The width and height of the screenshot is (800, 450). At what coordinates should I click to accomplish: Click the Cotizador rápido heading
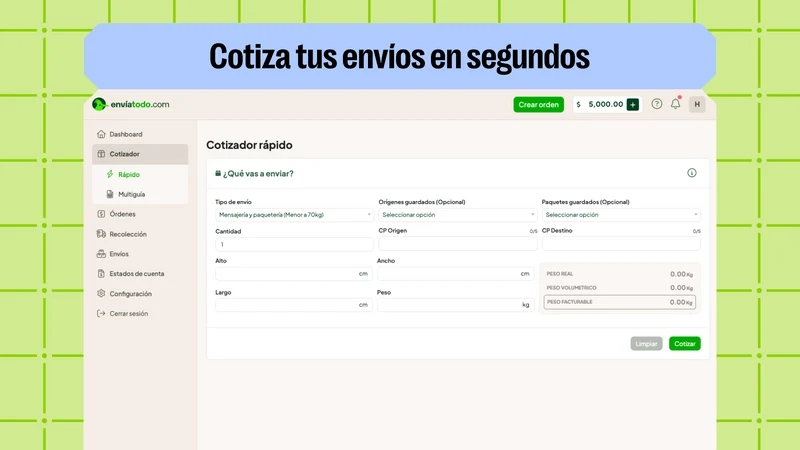pos(249,145)
